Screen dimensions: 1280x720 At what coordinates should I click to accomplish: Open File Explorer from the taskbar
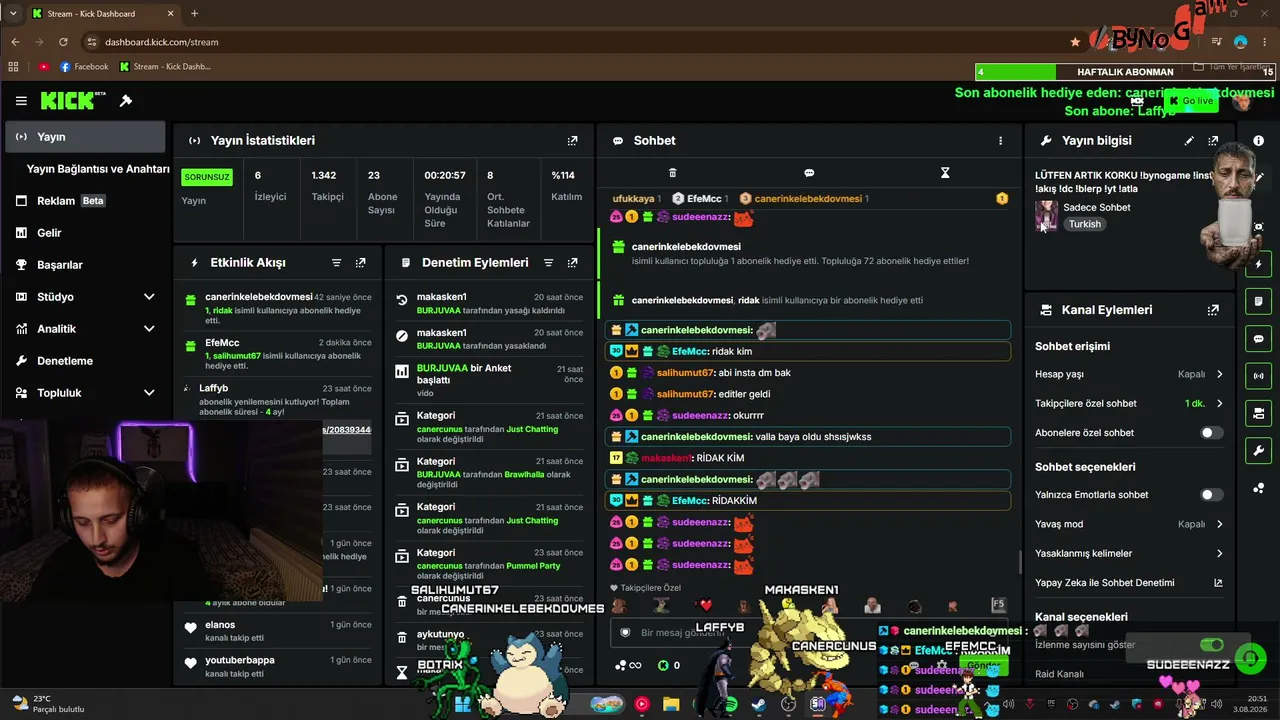671,704
